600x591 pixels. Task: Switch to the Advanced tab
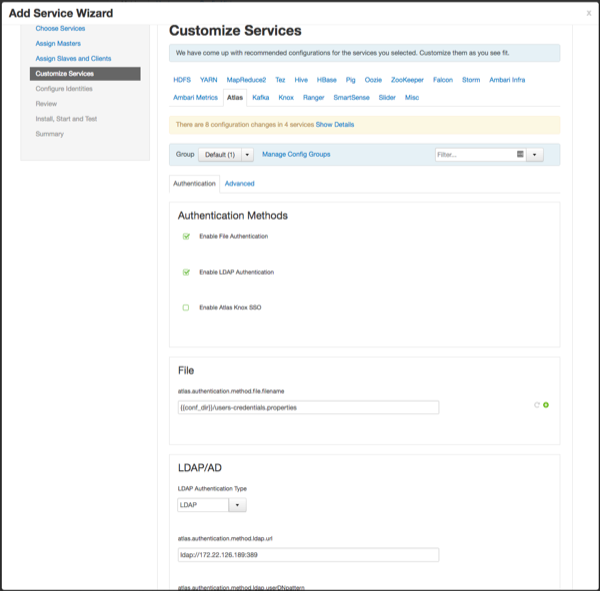(239, 184)
